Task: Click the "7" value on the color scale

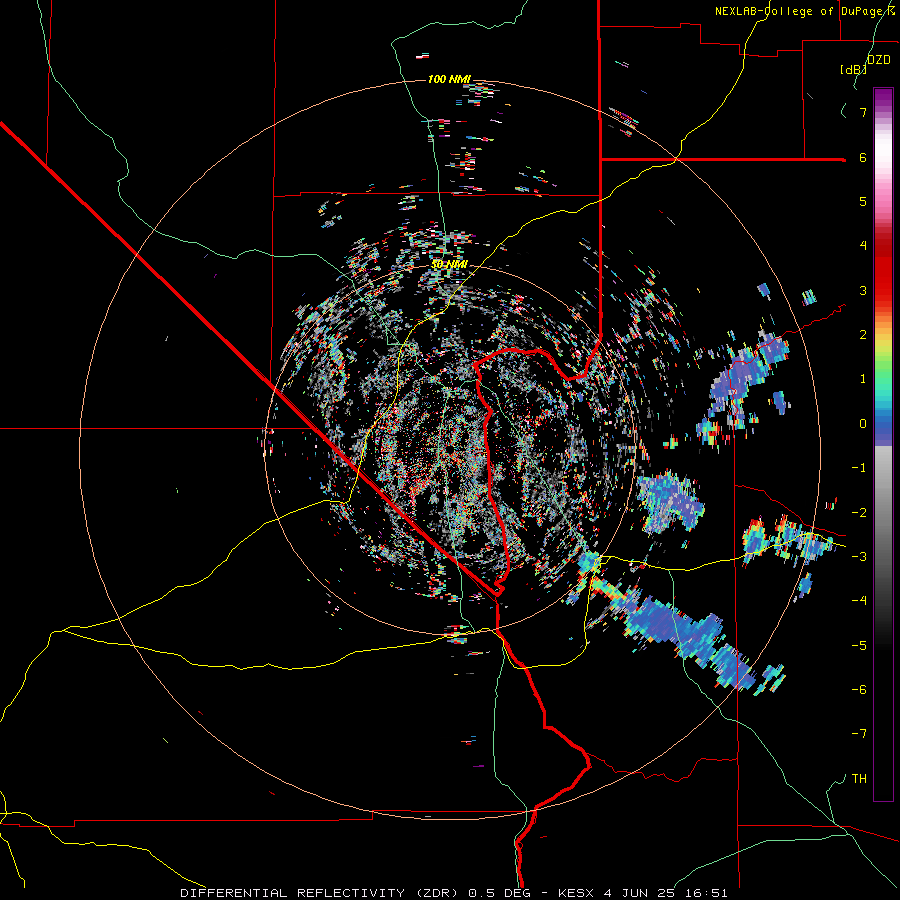Action: tap(863, 112)
